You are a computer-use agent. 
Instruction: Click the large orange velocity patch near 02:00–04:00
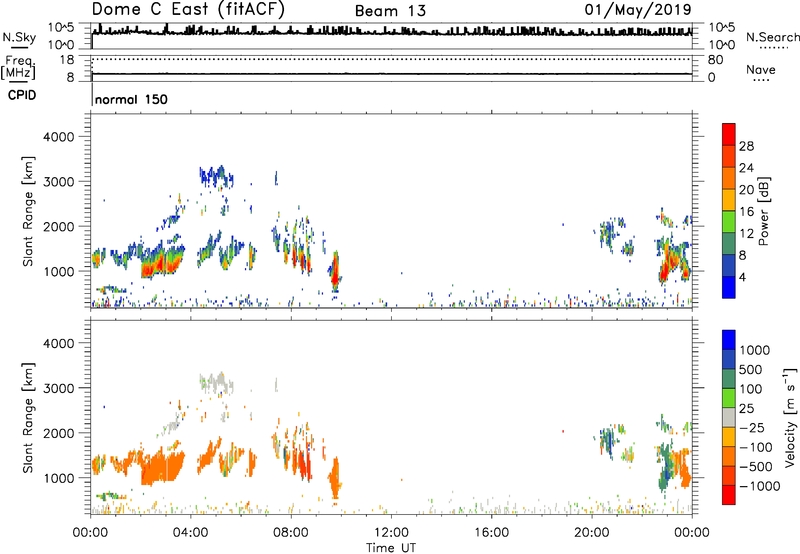tap(162, 467)
